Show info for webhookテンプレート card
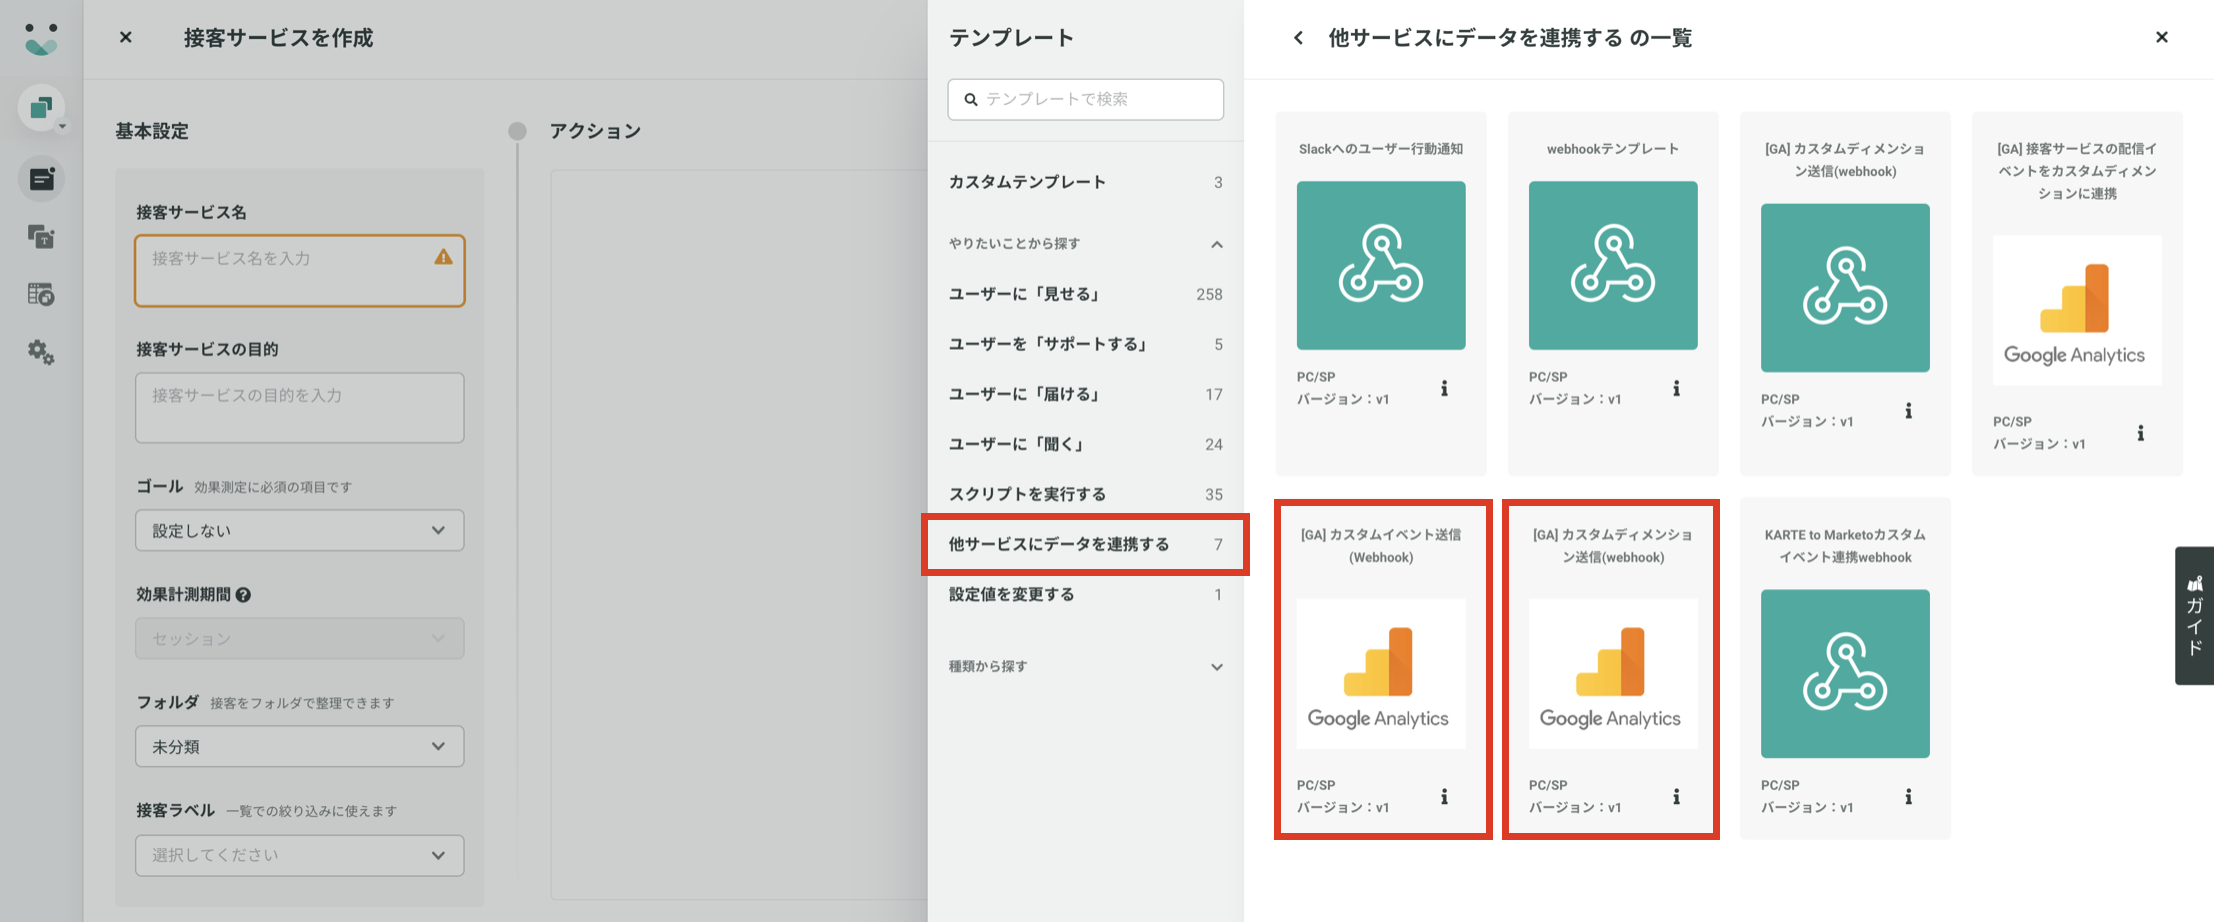 tap(1676, 388)
